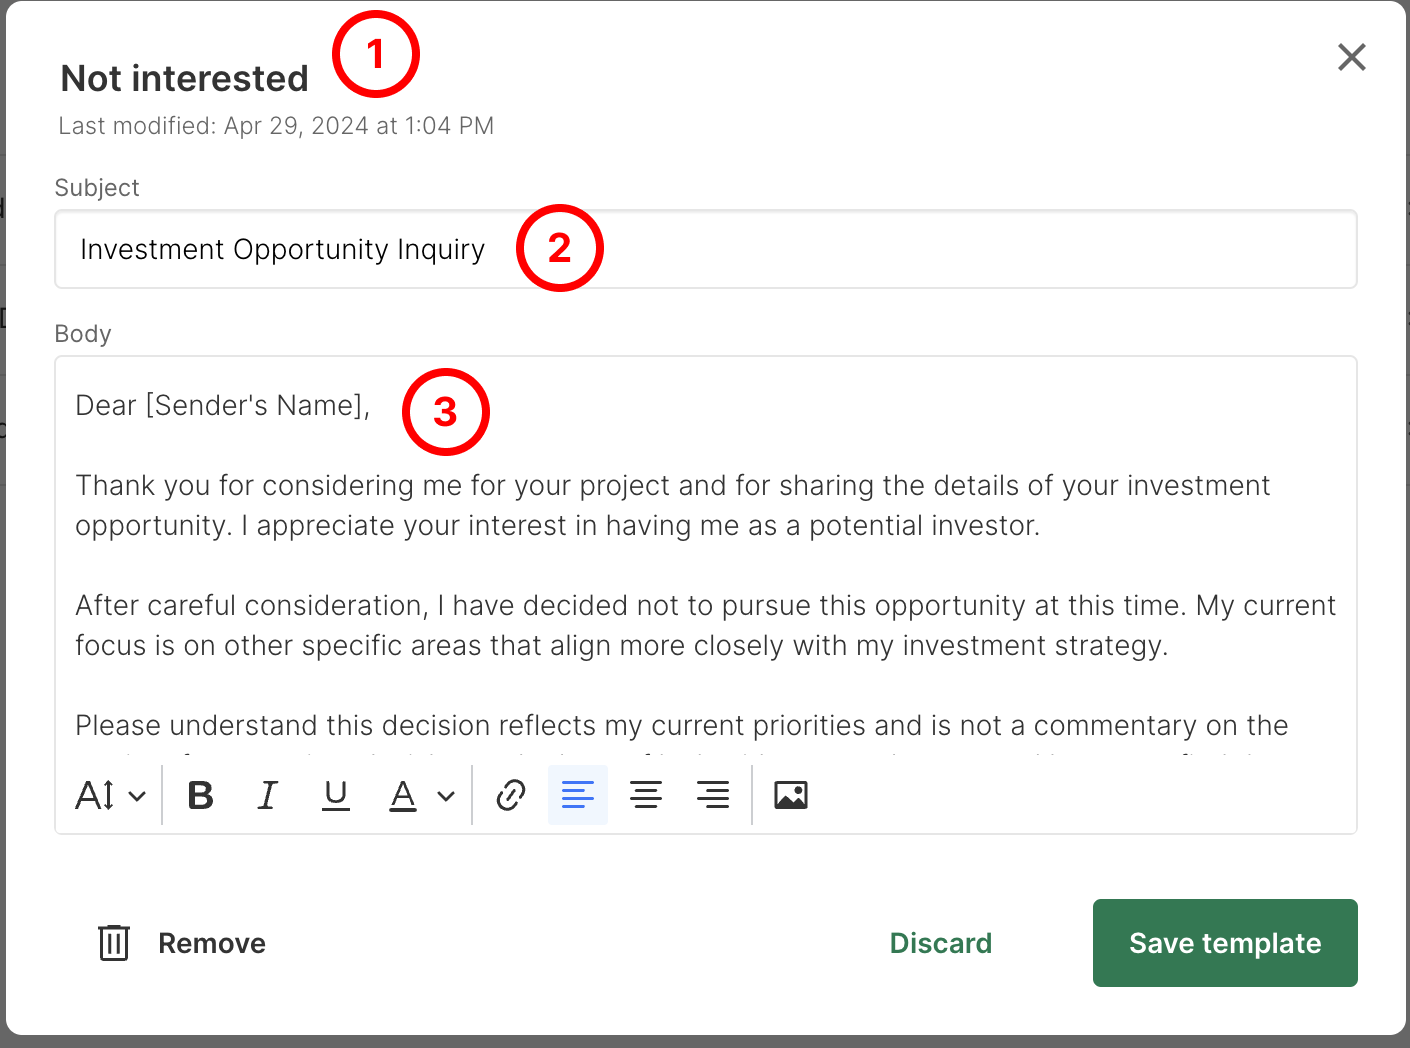1410x1048 pixels.
Task: Toggle bold formatting in the body toolbar
Action: pos(201,795)
